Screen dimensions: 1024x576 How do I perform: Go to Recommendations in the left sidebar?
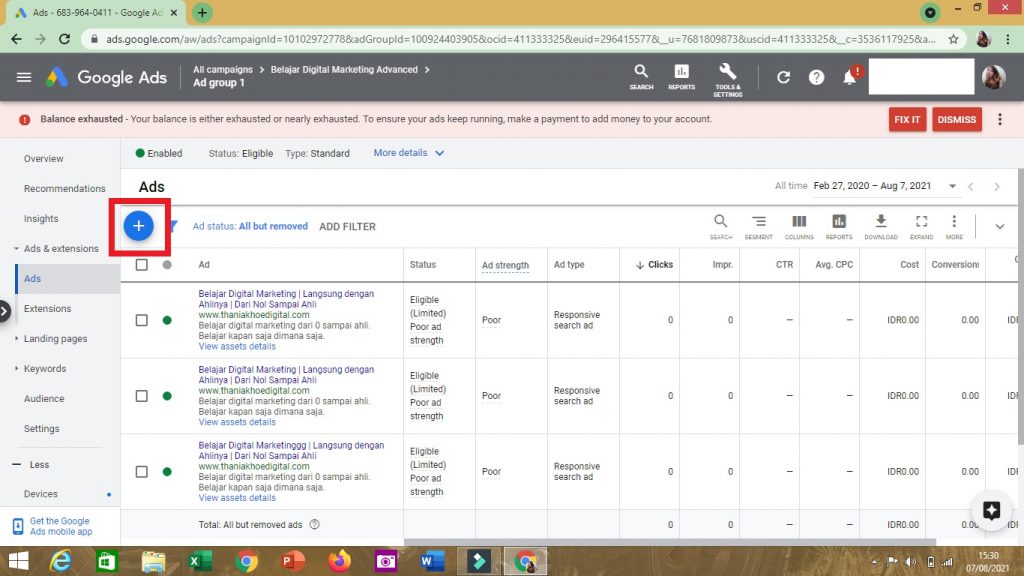[x=64, y=188]
